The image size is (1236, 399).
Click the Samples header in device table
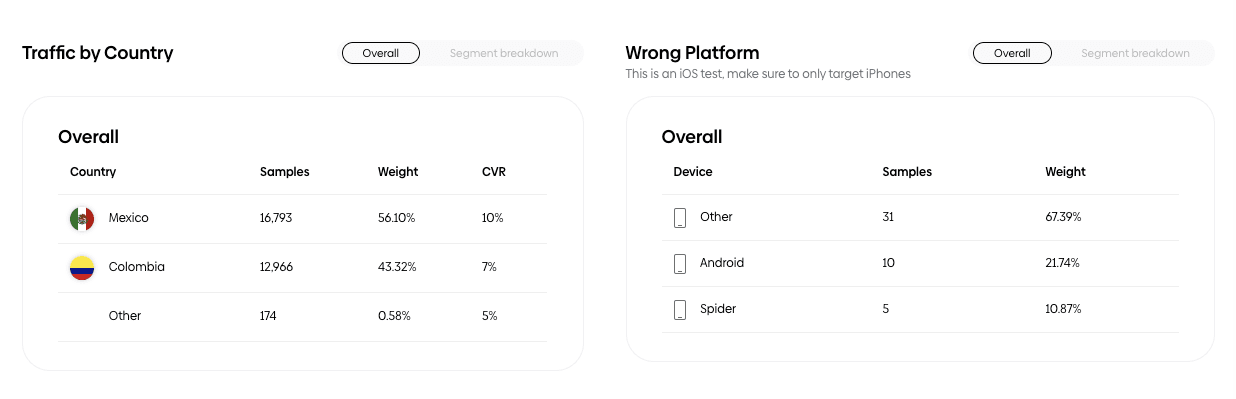click(907, 172)
